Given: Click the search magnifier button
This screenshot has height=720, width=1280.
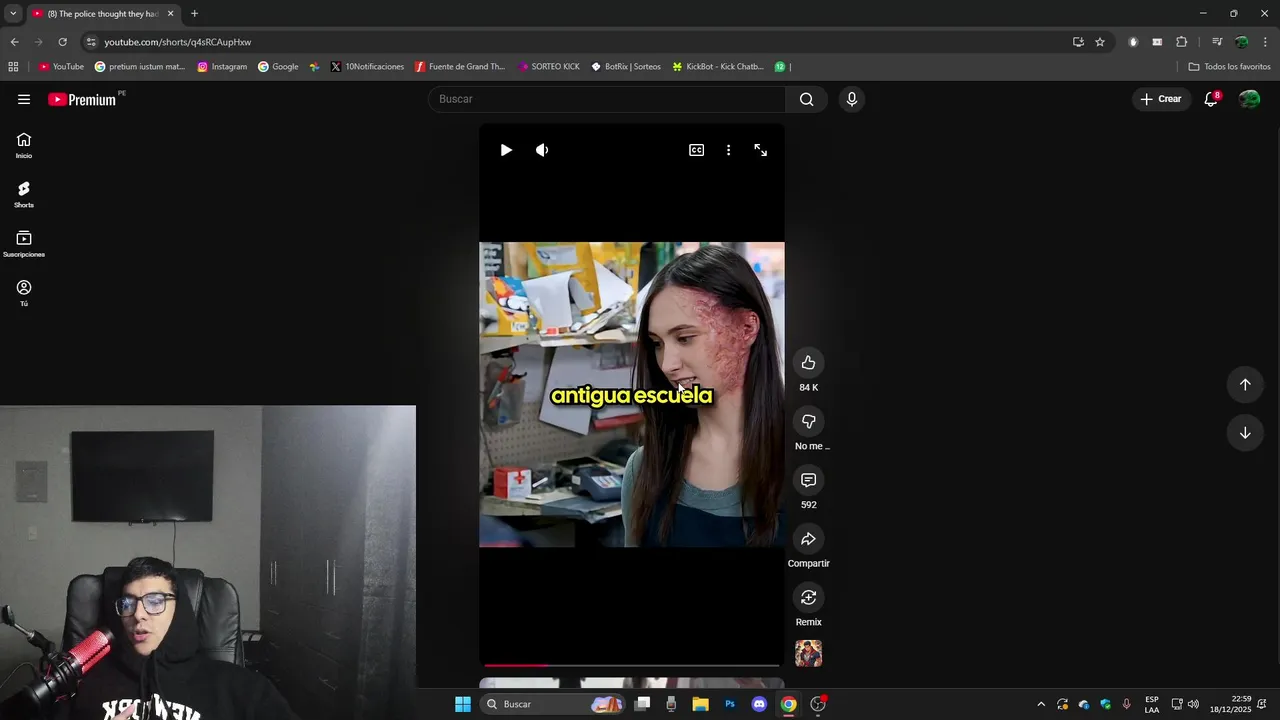Looking at the screenshot, I should 807,99.
